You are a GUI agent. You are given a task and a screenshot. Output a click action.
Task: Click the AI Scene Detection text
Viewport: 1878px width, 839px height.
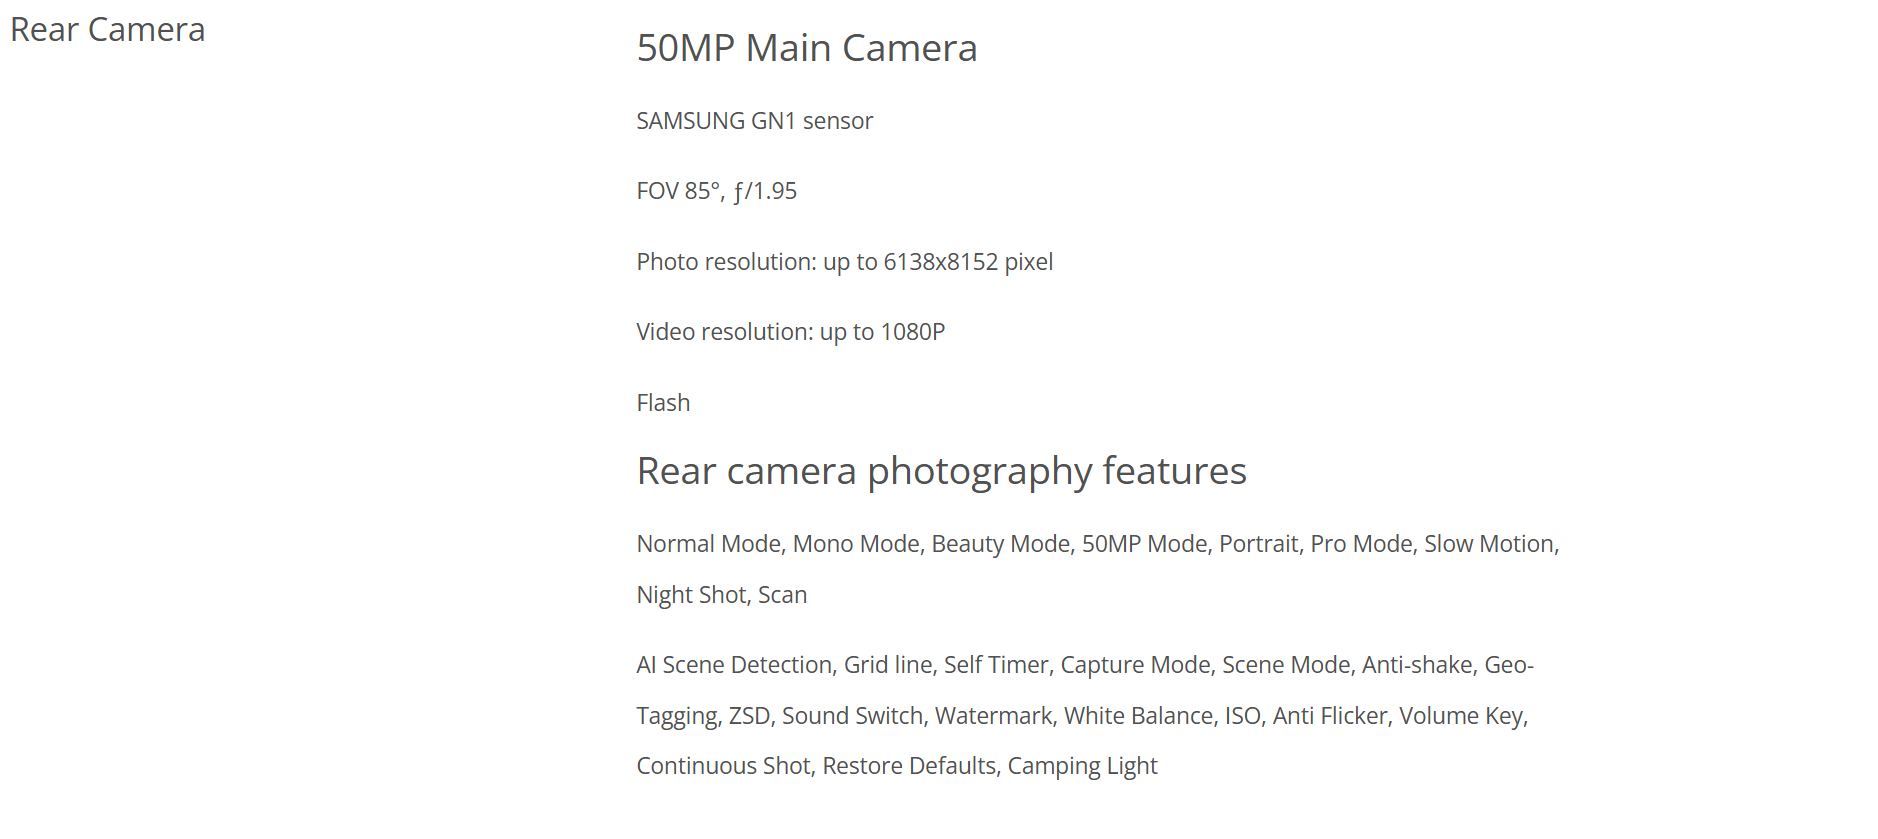click(x=734, y=665)
